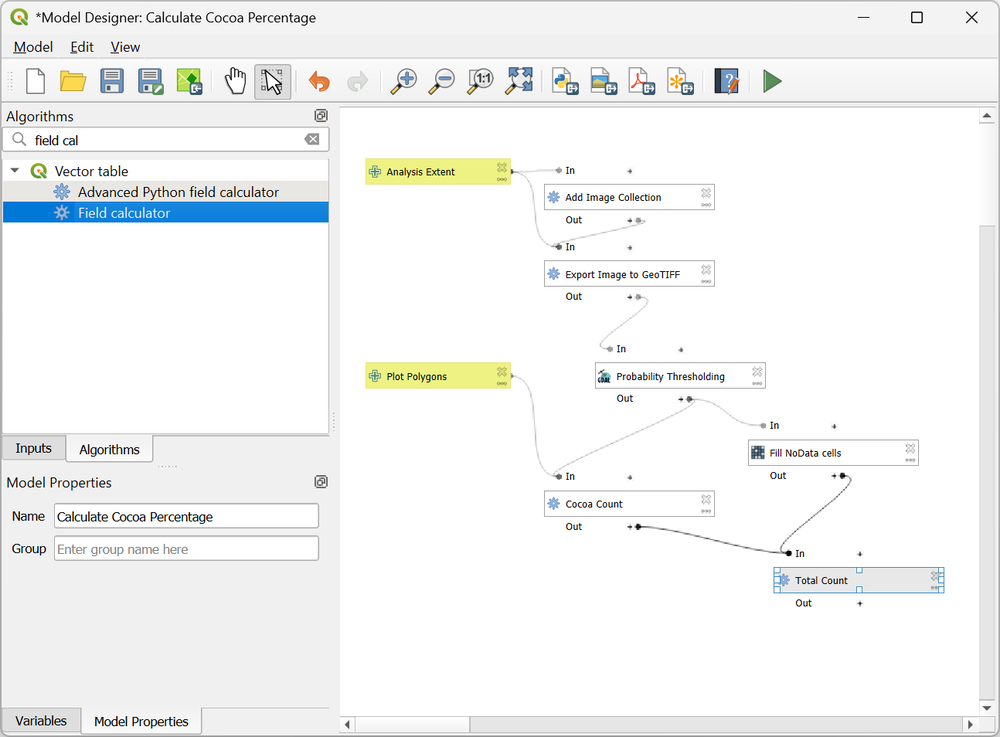Export the model as a Python script
This screenshot has height=737, width=1000.
coord(565,82)
